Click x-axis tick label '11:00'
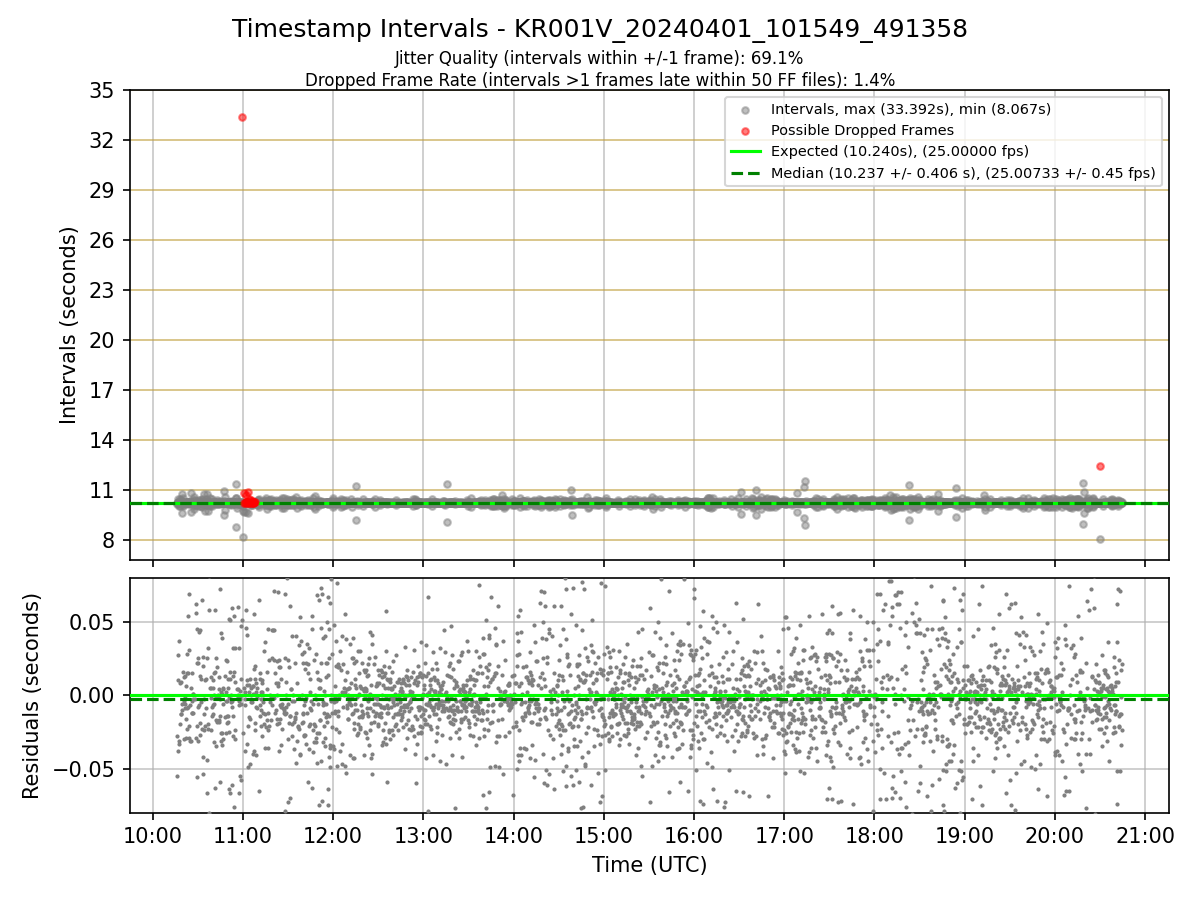Viewport: 1200px width, 900px height. coord(243,835)
